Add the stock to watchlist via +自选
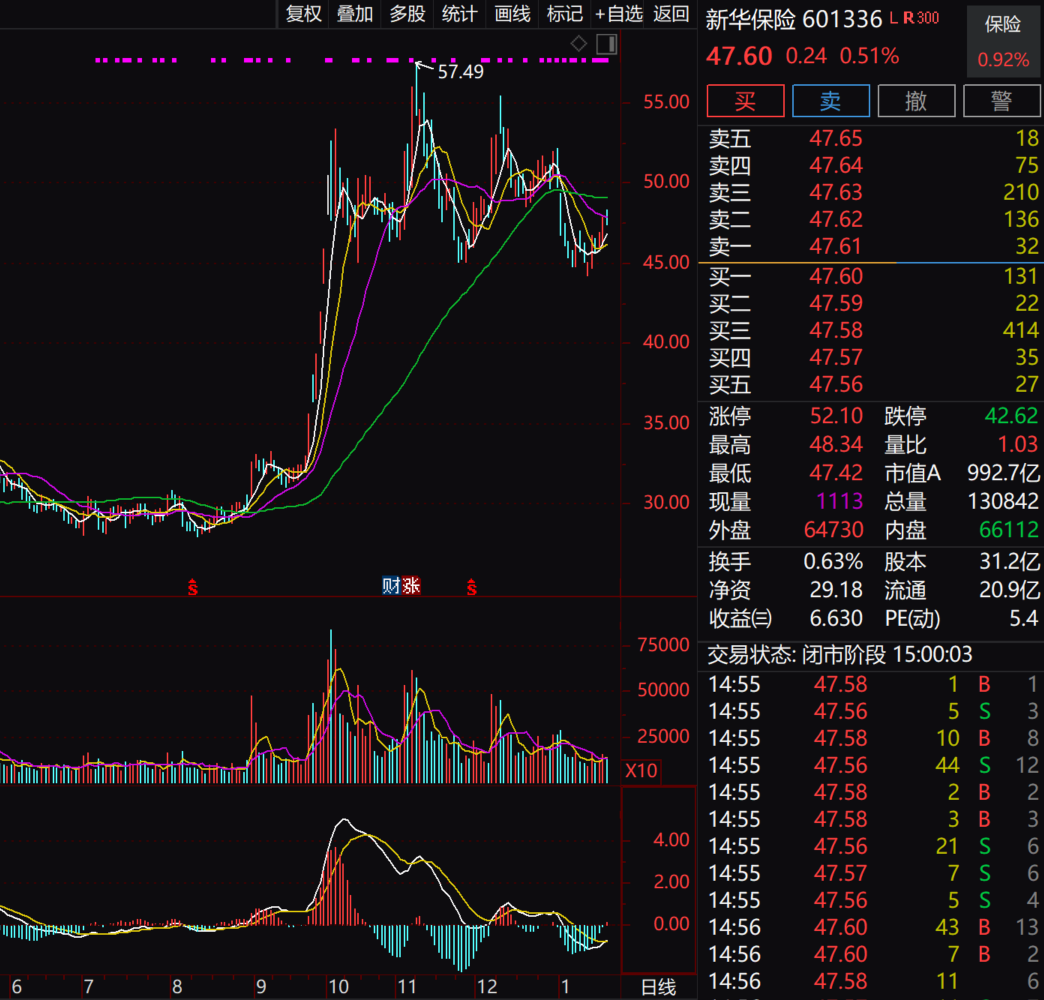Image resolution: width=1044 pixels, height=1000 pixels. pos(621,15)
